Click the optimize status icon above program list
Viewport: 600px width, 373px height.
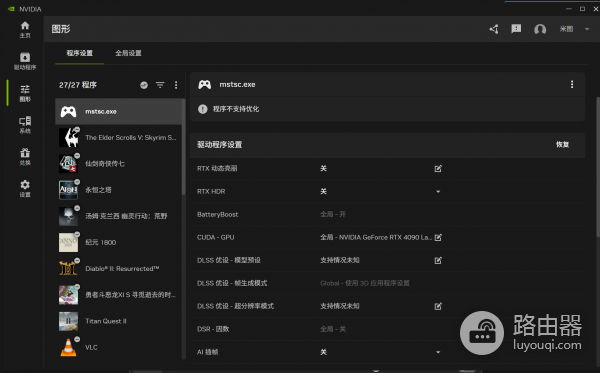click(x=144, y=85)
